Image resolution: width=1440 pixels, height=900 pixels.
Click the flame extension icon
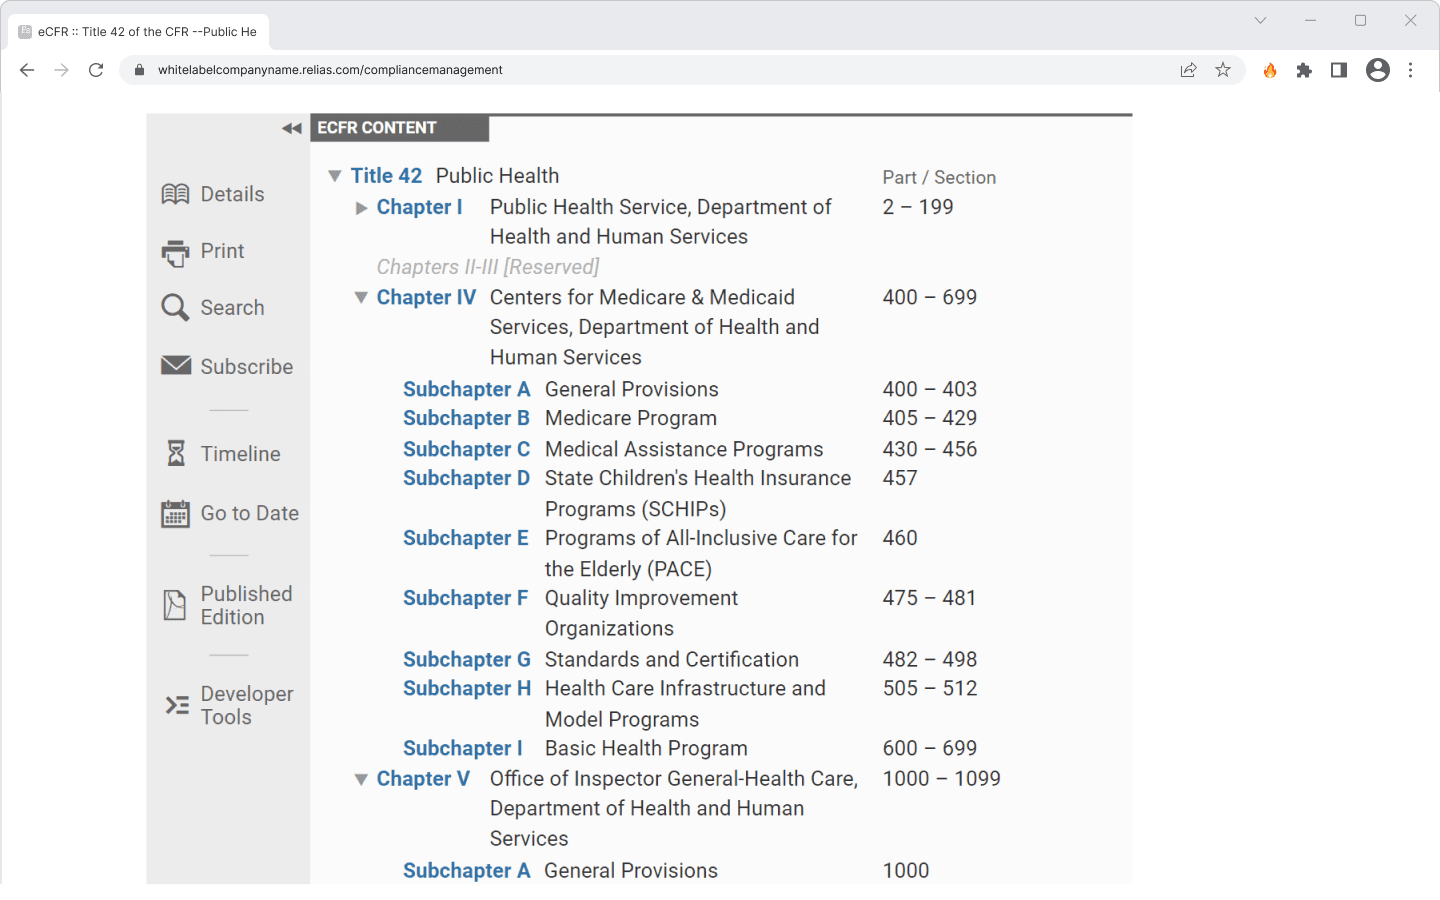click(1270, 70)
